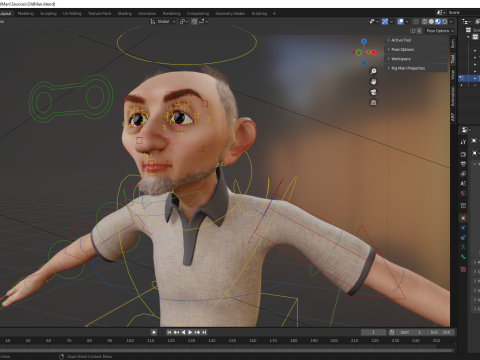This screenshot has width=480, height=360.
Task: Open the red checker Texture properties icon
Action: tap(463, 269)
